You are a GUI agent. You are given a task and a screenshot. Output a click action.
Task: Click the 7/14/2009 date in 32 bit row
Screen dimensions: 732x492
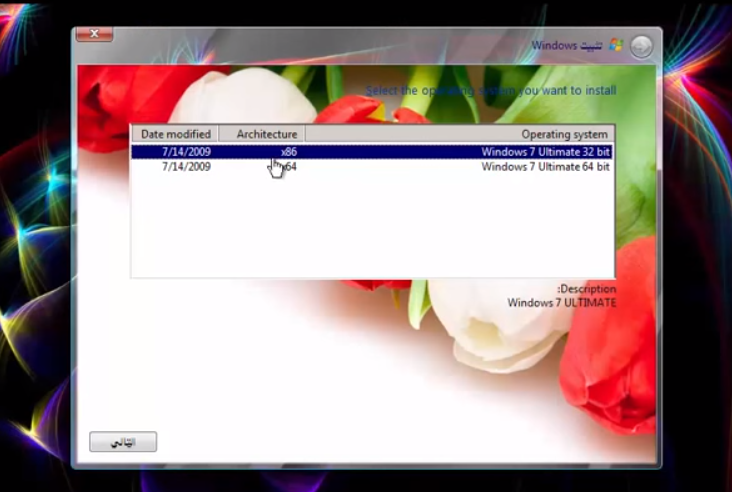click(x=186, y=152)
